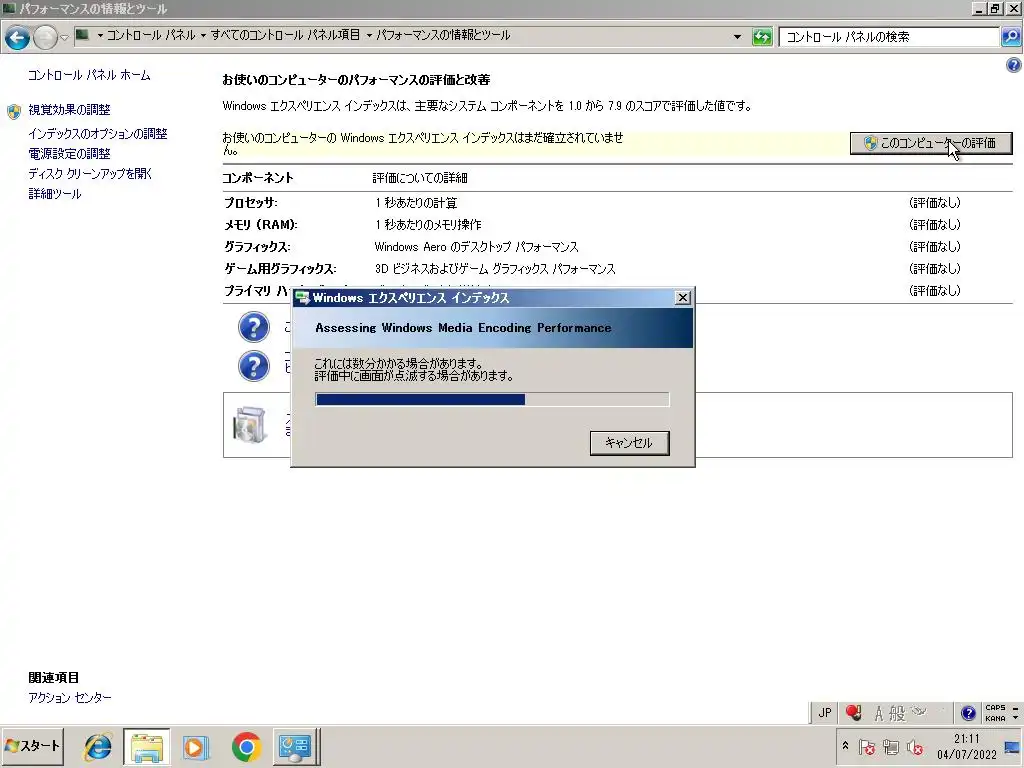Click the show desktop button
Screen dimensions: 1024x768
pos(1014,747)
